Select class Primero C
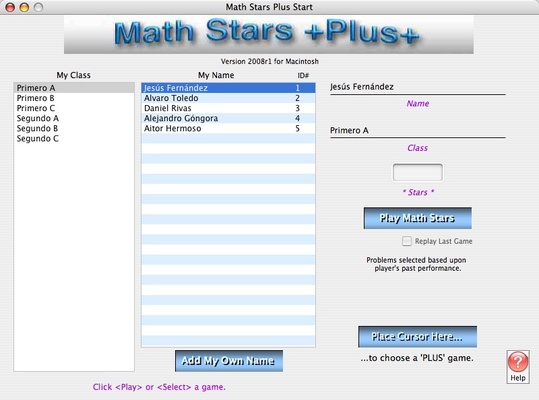The height and width of the screenshot is (400, 539). click(74, 108)
